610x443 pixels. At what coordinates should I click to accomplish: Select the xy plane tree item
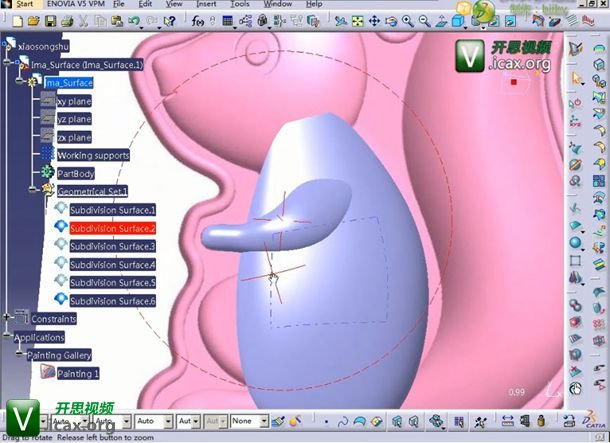tap(74, 101)
